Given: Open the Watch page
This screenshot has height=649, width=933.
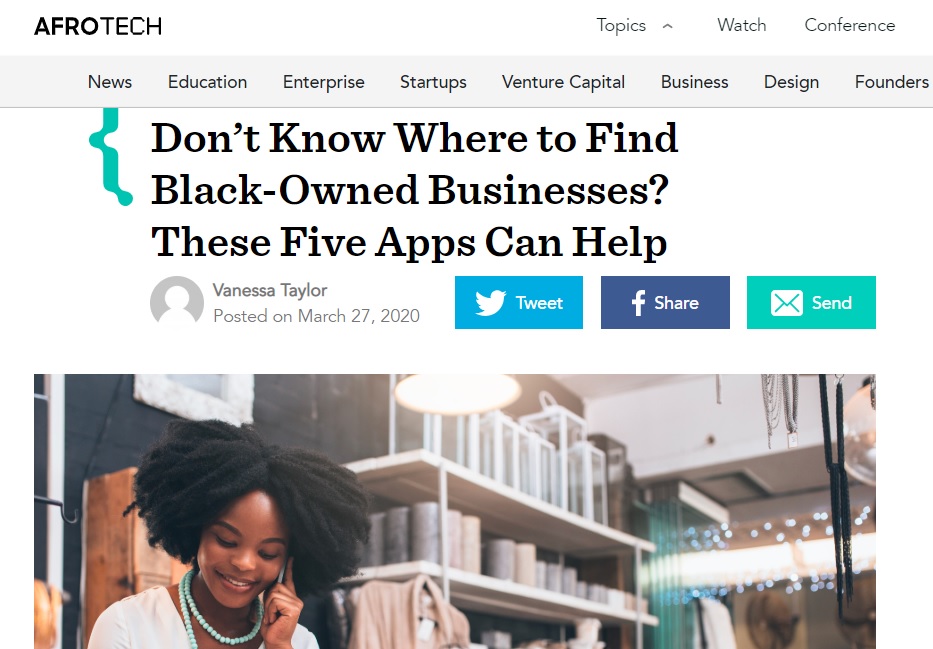Looking at the screenshot, I should click(x=741, y=25).
